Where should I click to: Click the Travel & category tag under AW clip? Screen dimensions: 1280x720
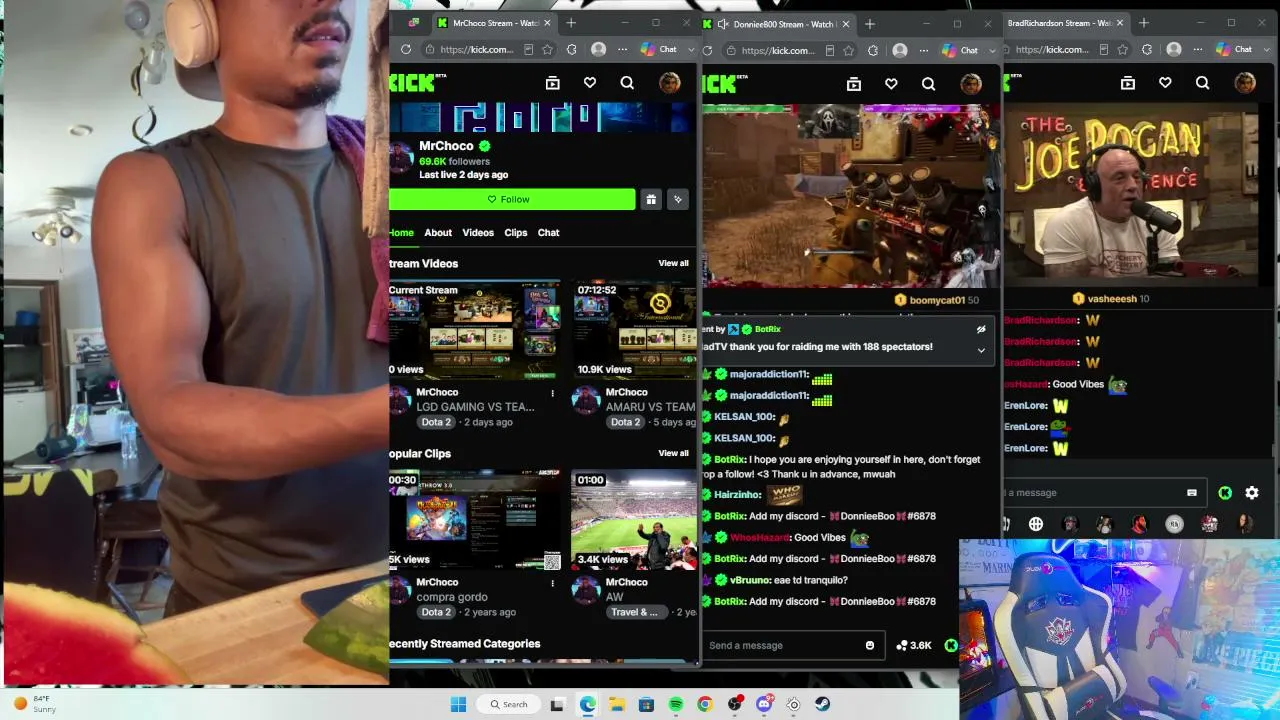(x=634, y=612)
